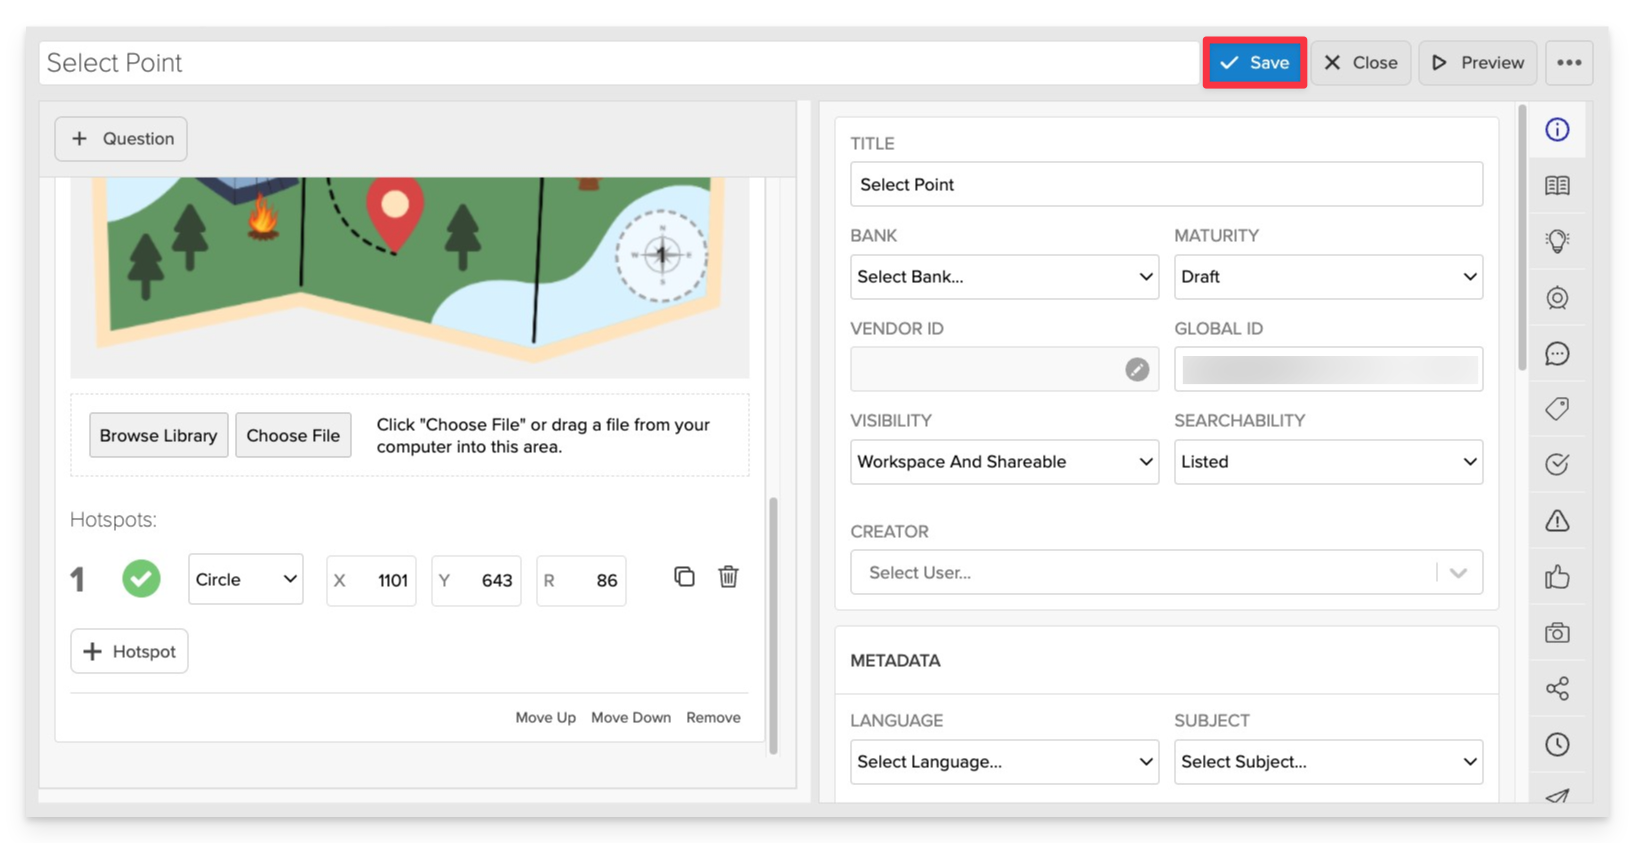Screen dimensions: 1635x843
Task: Open the target/standards icon in sidebar
Action: (1557, 297)
